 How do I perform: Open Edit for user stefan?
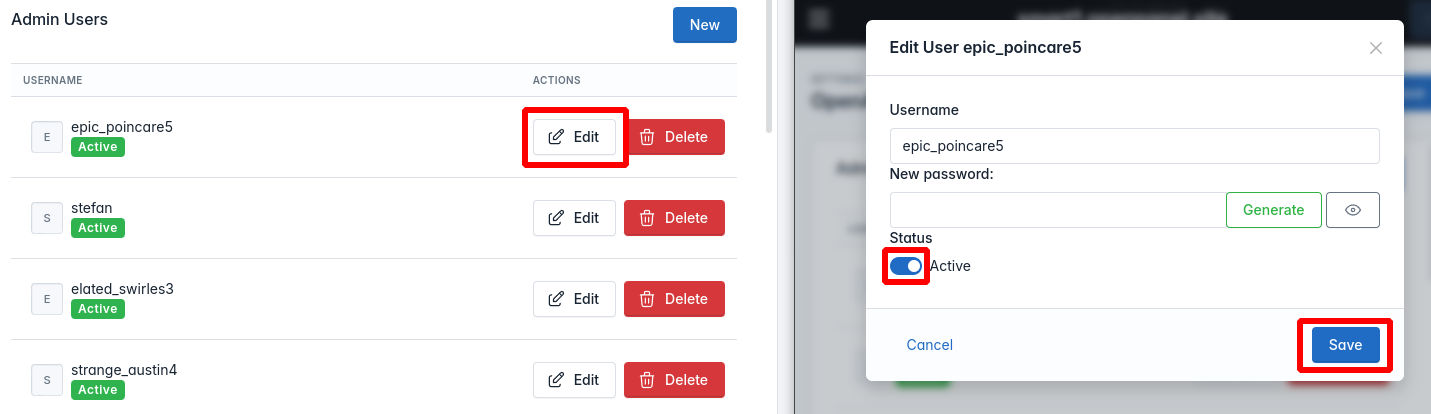(574, 218)
